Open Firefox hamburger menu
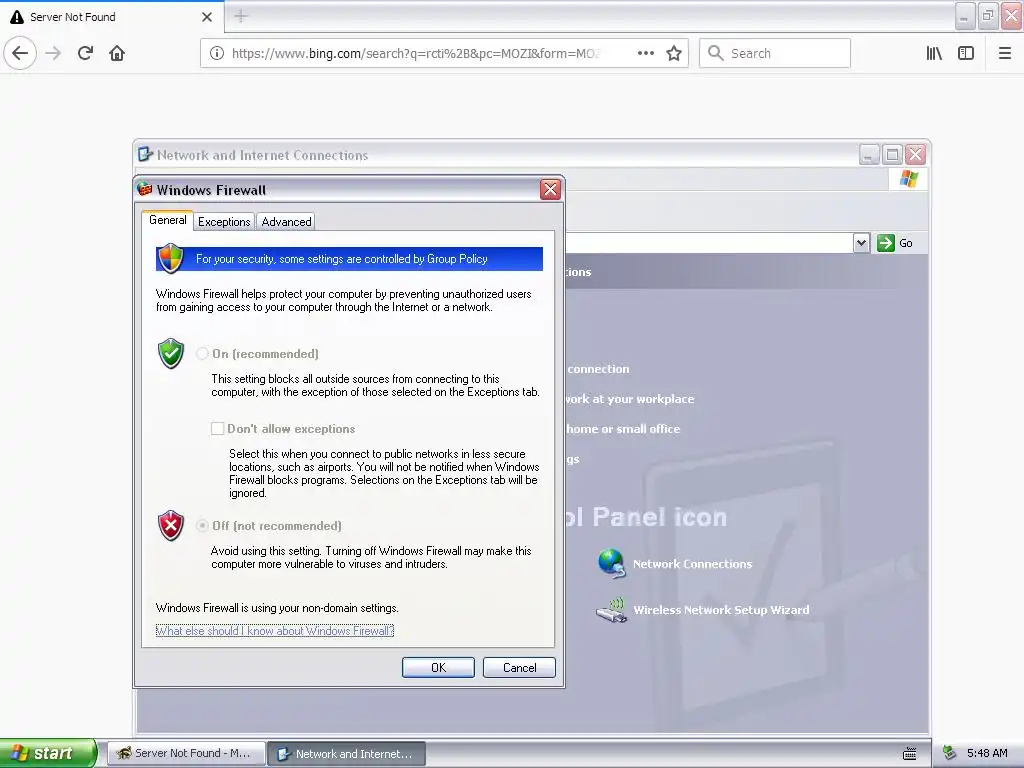 coord(1005,53)
